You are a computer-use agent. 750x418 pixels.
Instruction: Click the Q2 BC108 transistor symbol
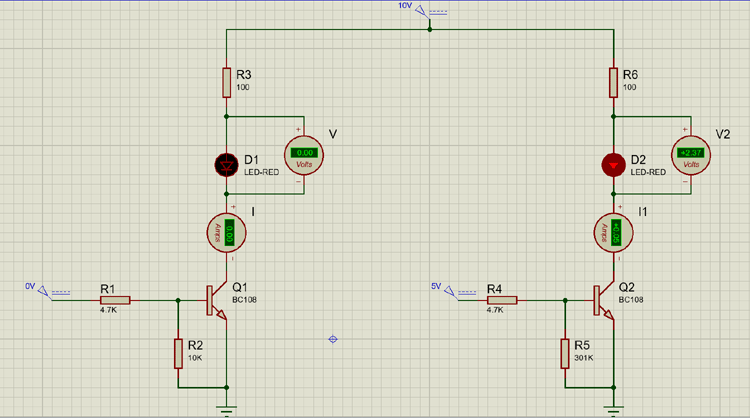click(602, 299)
